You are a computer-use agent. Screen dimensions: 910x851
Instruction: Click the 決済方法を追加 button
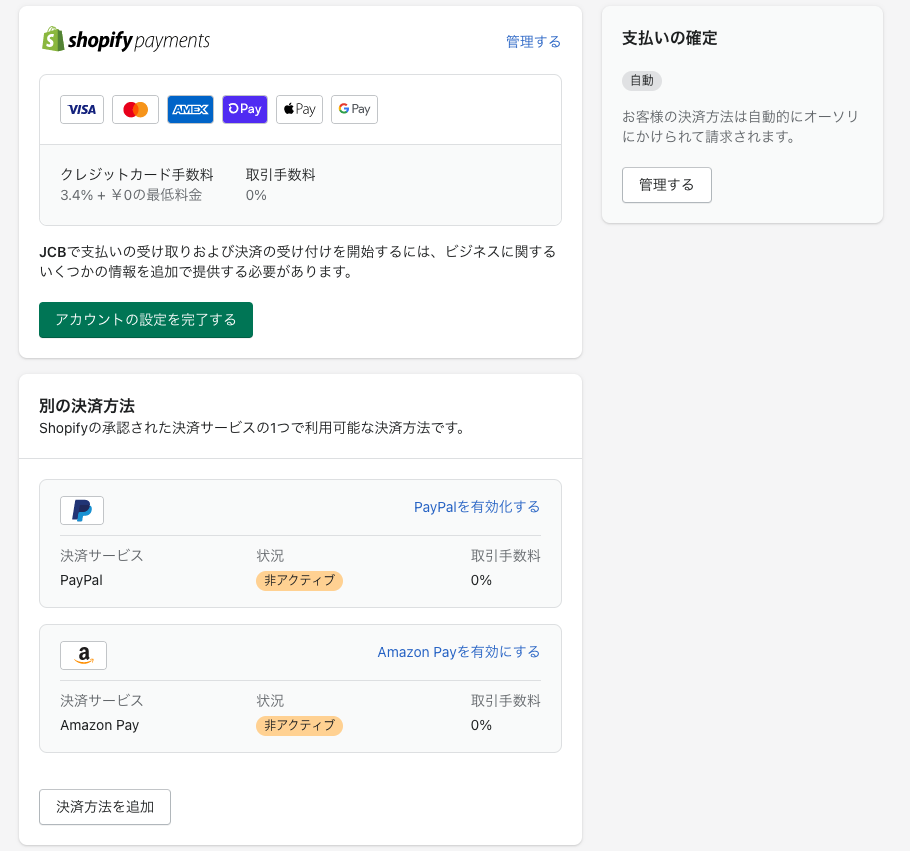pos(104,806)
